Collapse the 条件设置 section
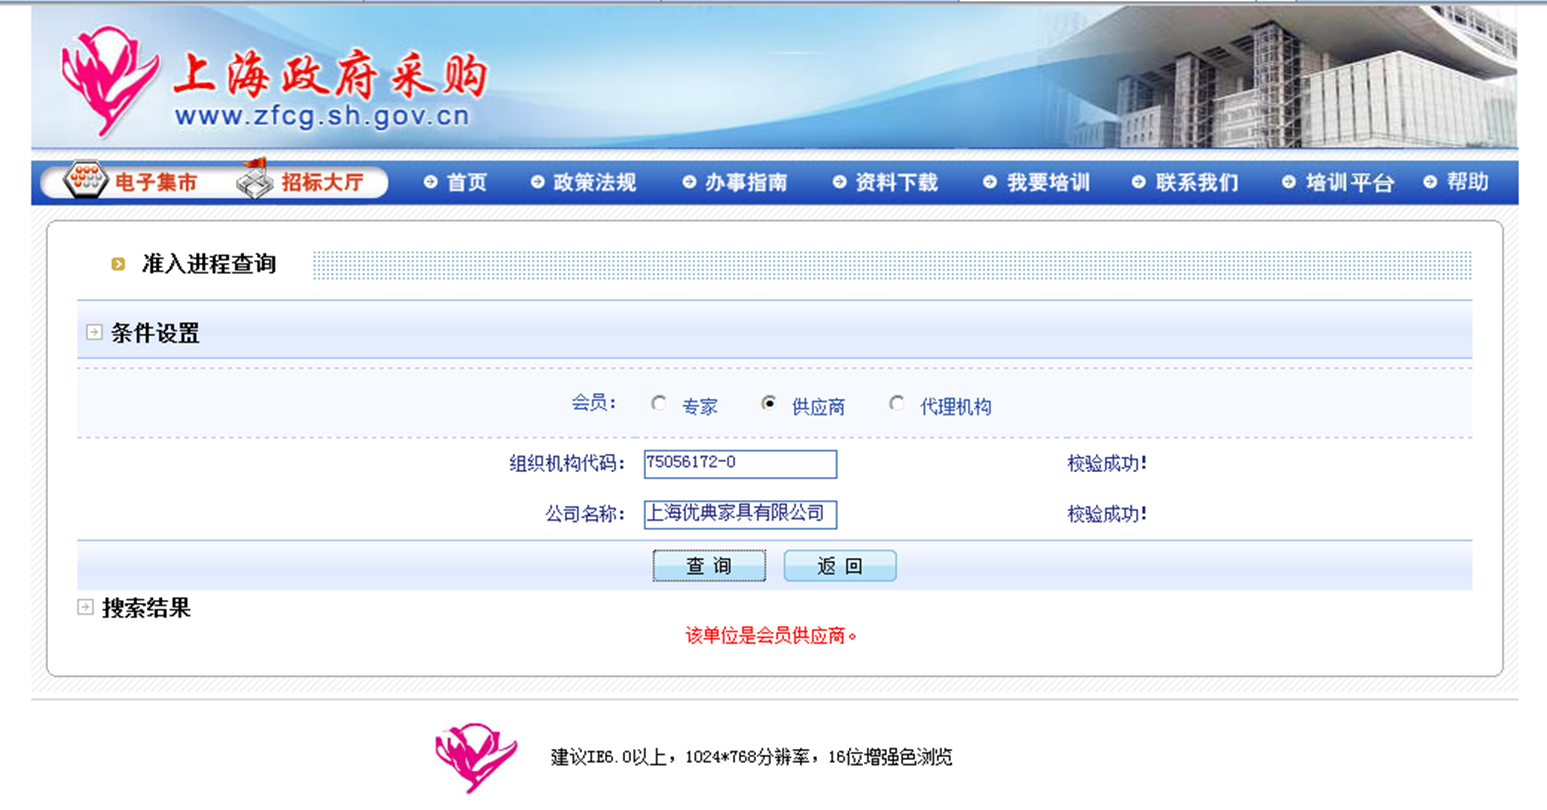Image resolution: width=1547 pixels, height=810 pixels. click(x=94, y=332)
